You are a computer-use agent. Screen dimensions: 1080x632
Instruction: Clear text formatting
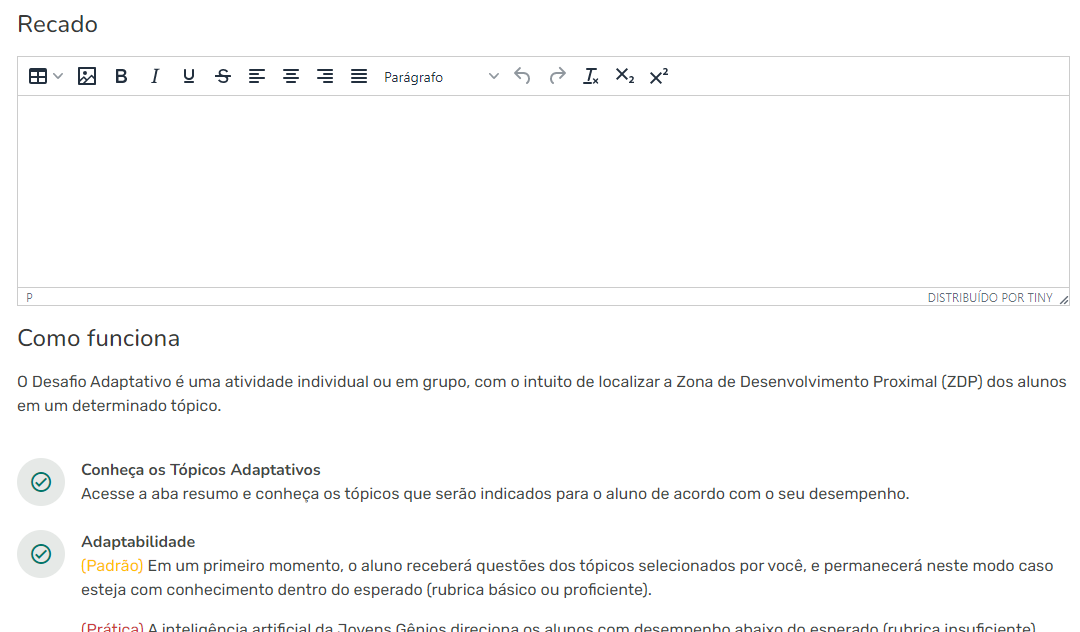pos(591,76)
